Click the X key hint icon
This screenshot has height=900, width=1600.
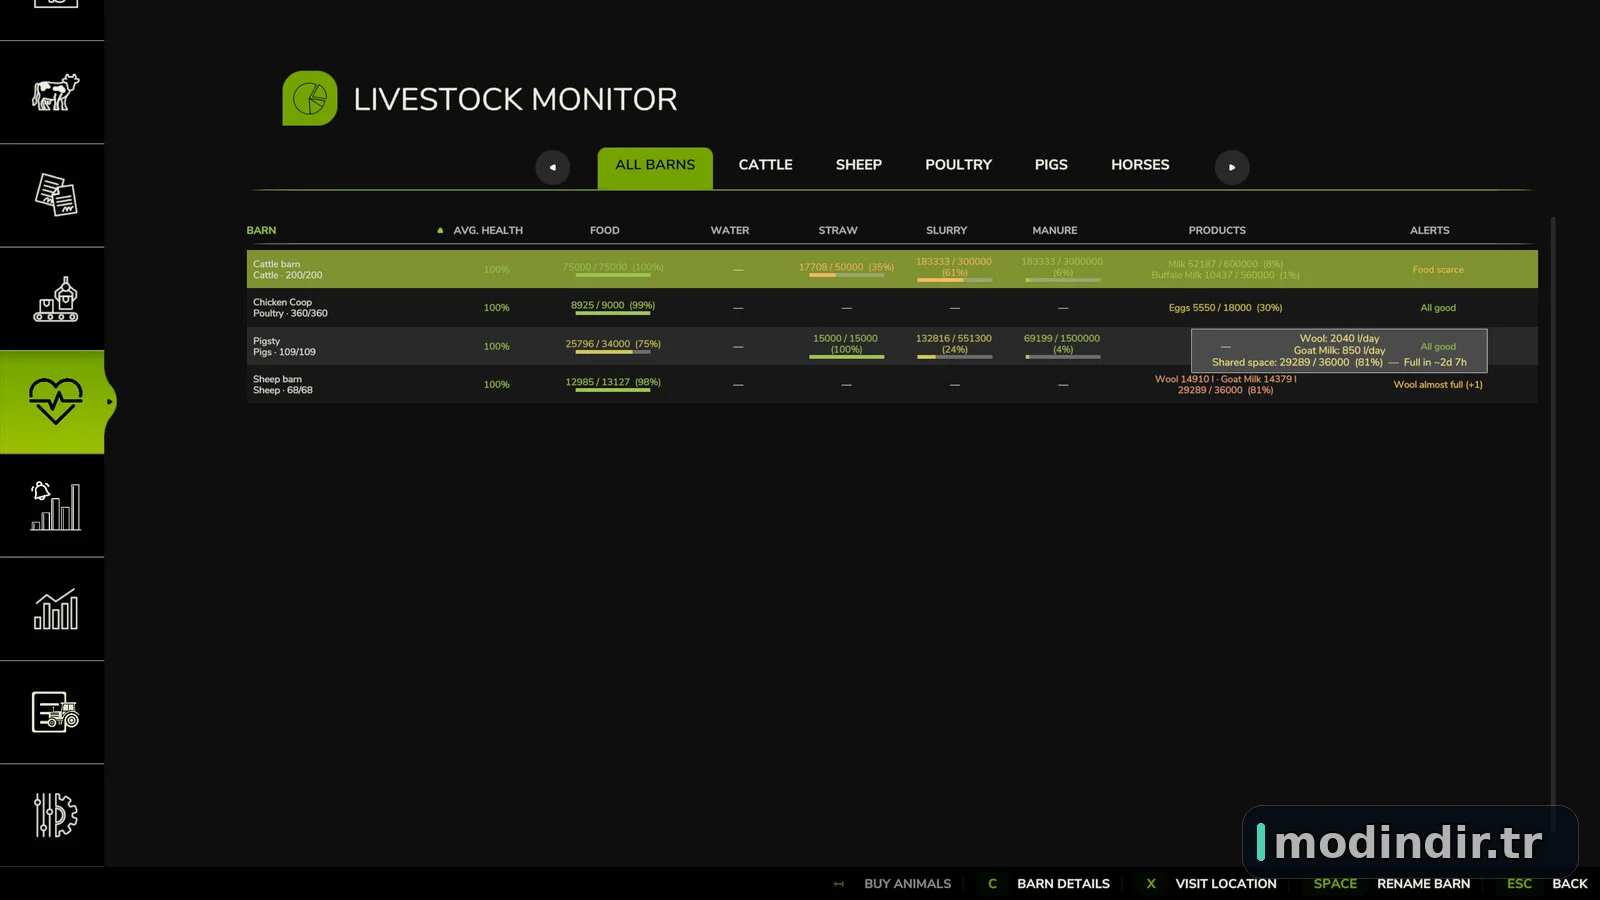pyautogui.click(x=1151, y=883)
